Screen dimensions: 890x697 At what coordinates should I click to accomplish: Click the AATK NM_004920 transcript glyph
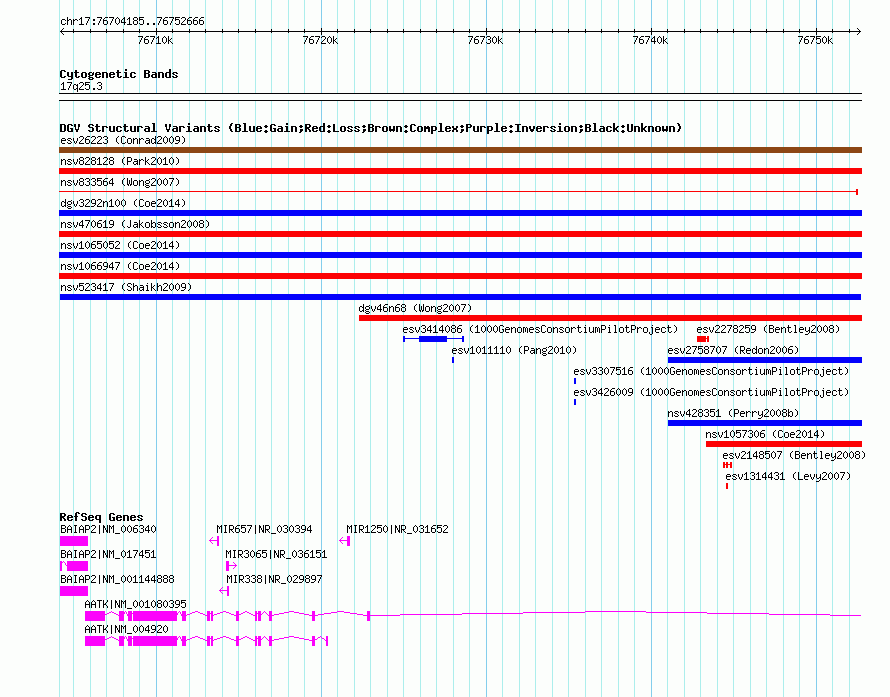point(207,641)
